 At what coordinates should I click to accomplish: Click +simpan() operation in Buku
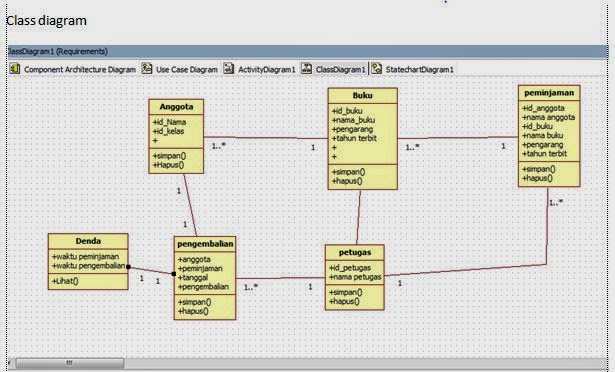pyautogui.click(x=348, y=172)
